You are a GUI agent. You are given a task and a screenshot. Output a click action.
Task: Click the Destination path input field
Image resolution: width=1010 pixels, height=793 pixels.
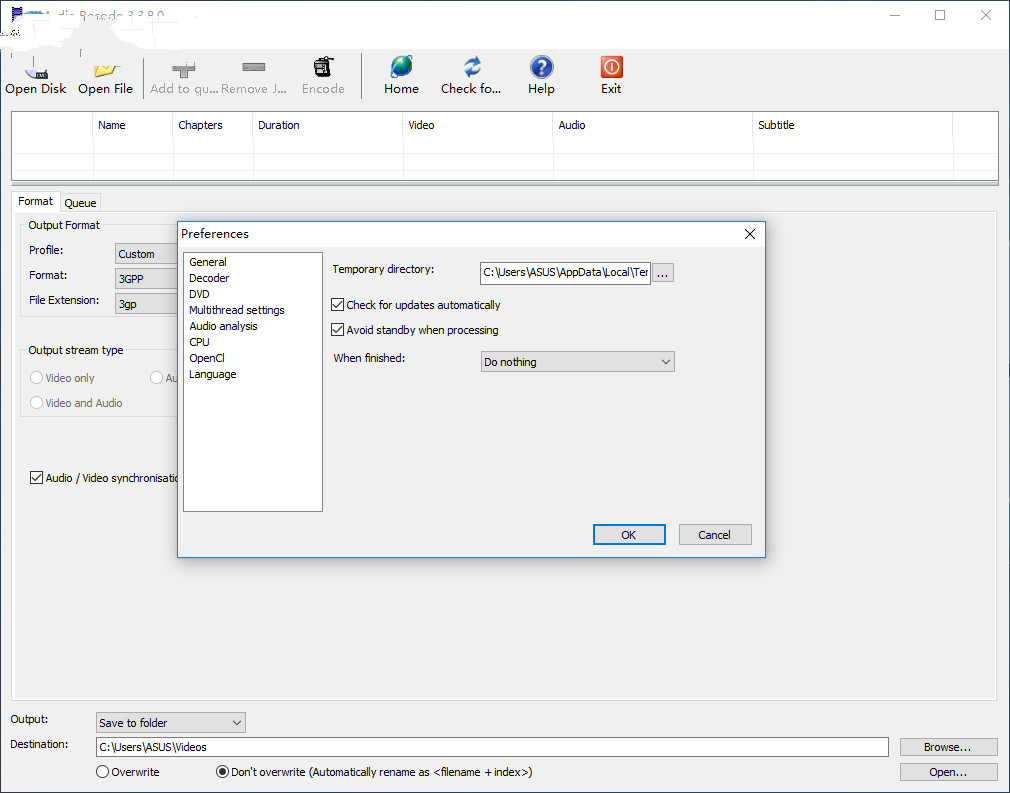pyautogui.click(x=492, y=747)
